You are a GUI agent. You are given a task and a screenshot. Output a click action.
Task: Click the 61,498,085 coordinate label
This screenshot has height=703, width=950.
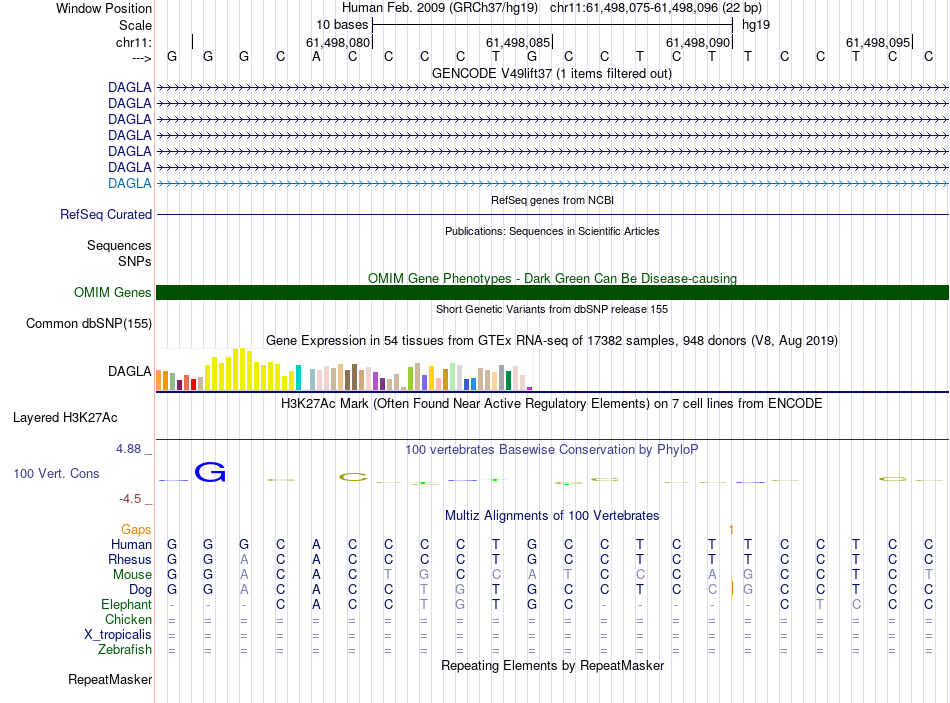[518, 42]
